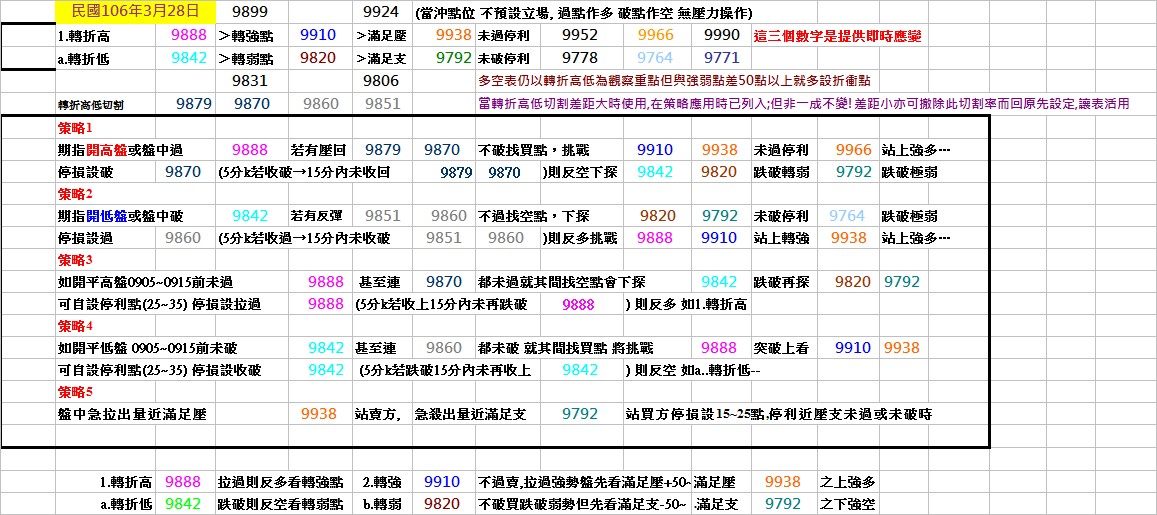Click the 2.轉強 cell
Screen dimensions: 1157x515
click(382, 483)
